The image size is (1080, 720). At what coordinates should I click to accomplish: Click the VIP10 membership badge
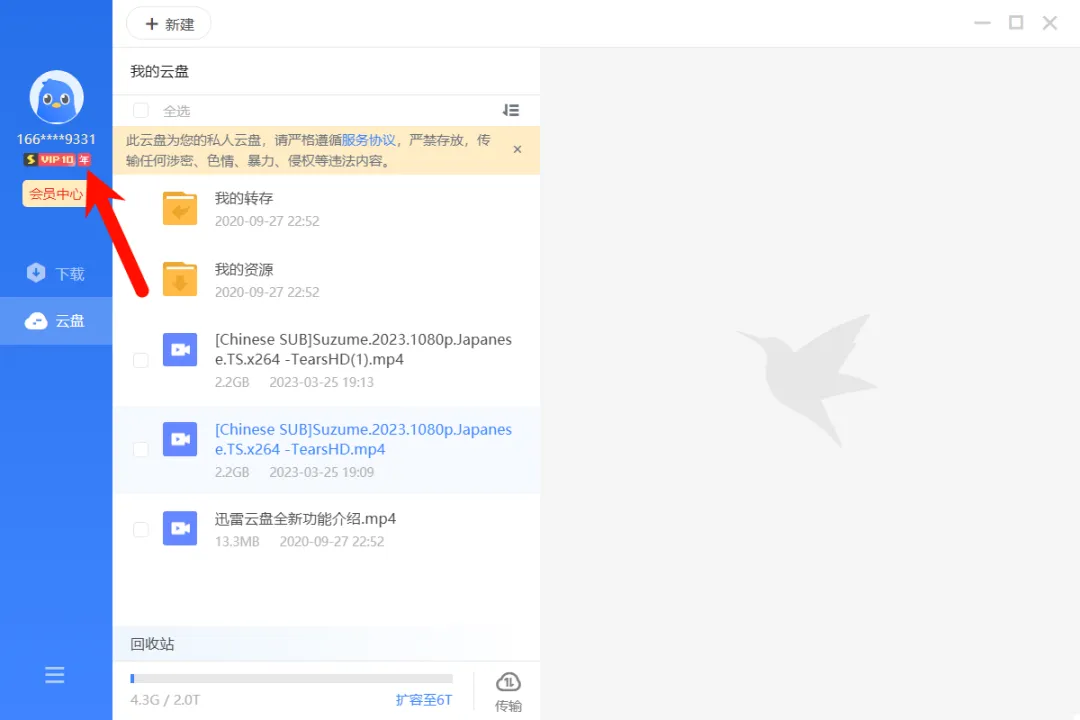[x=57, y=160]
